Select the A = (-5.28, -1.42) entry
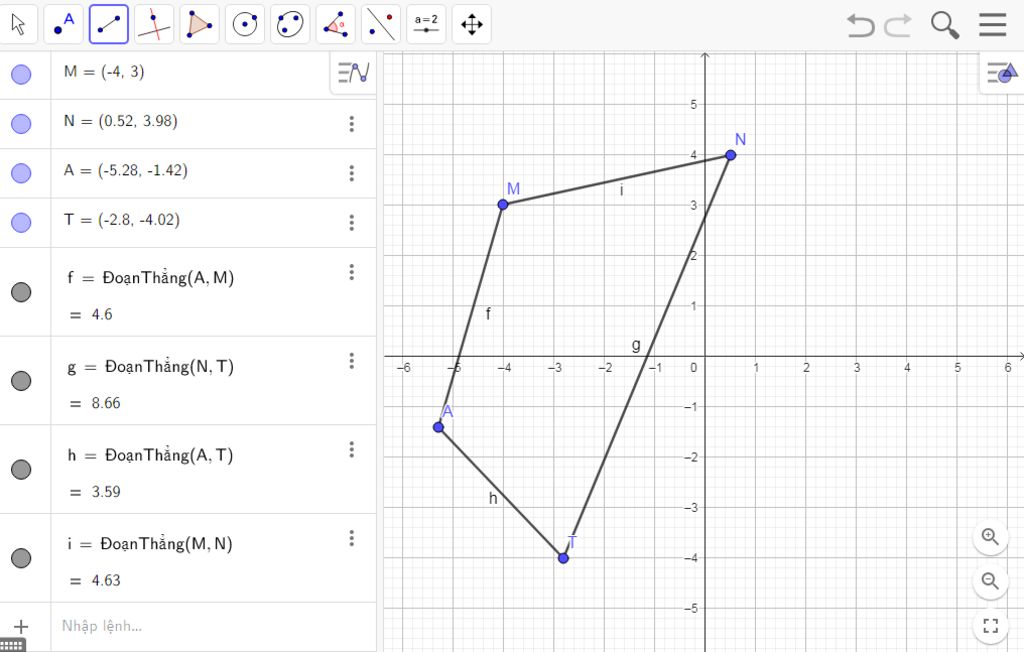 coord(125,171)
